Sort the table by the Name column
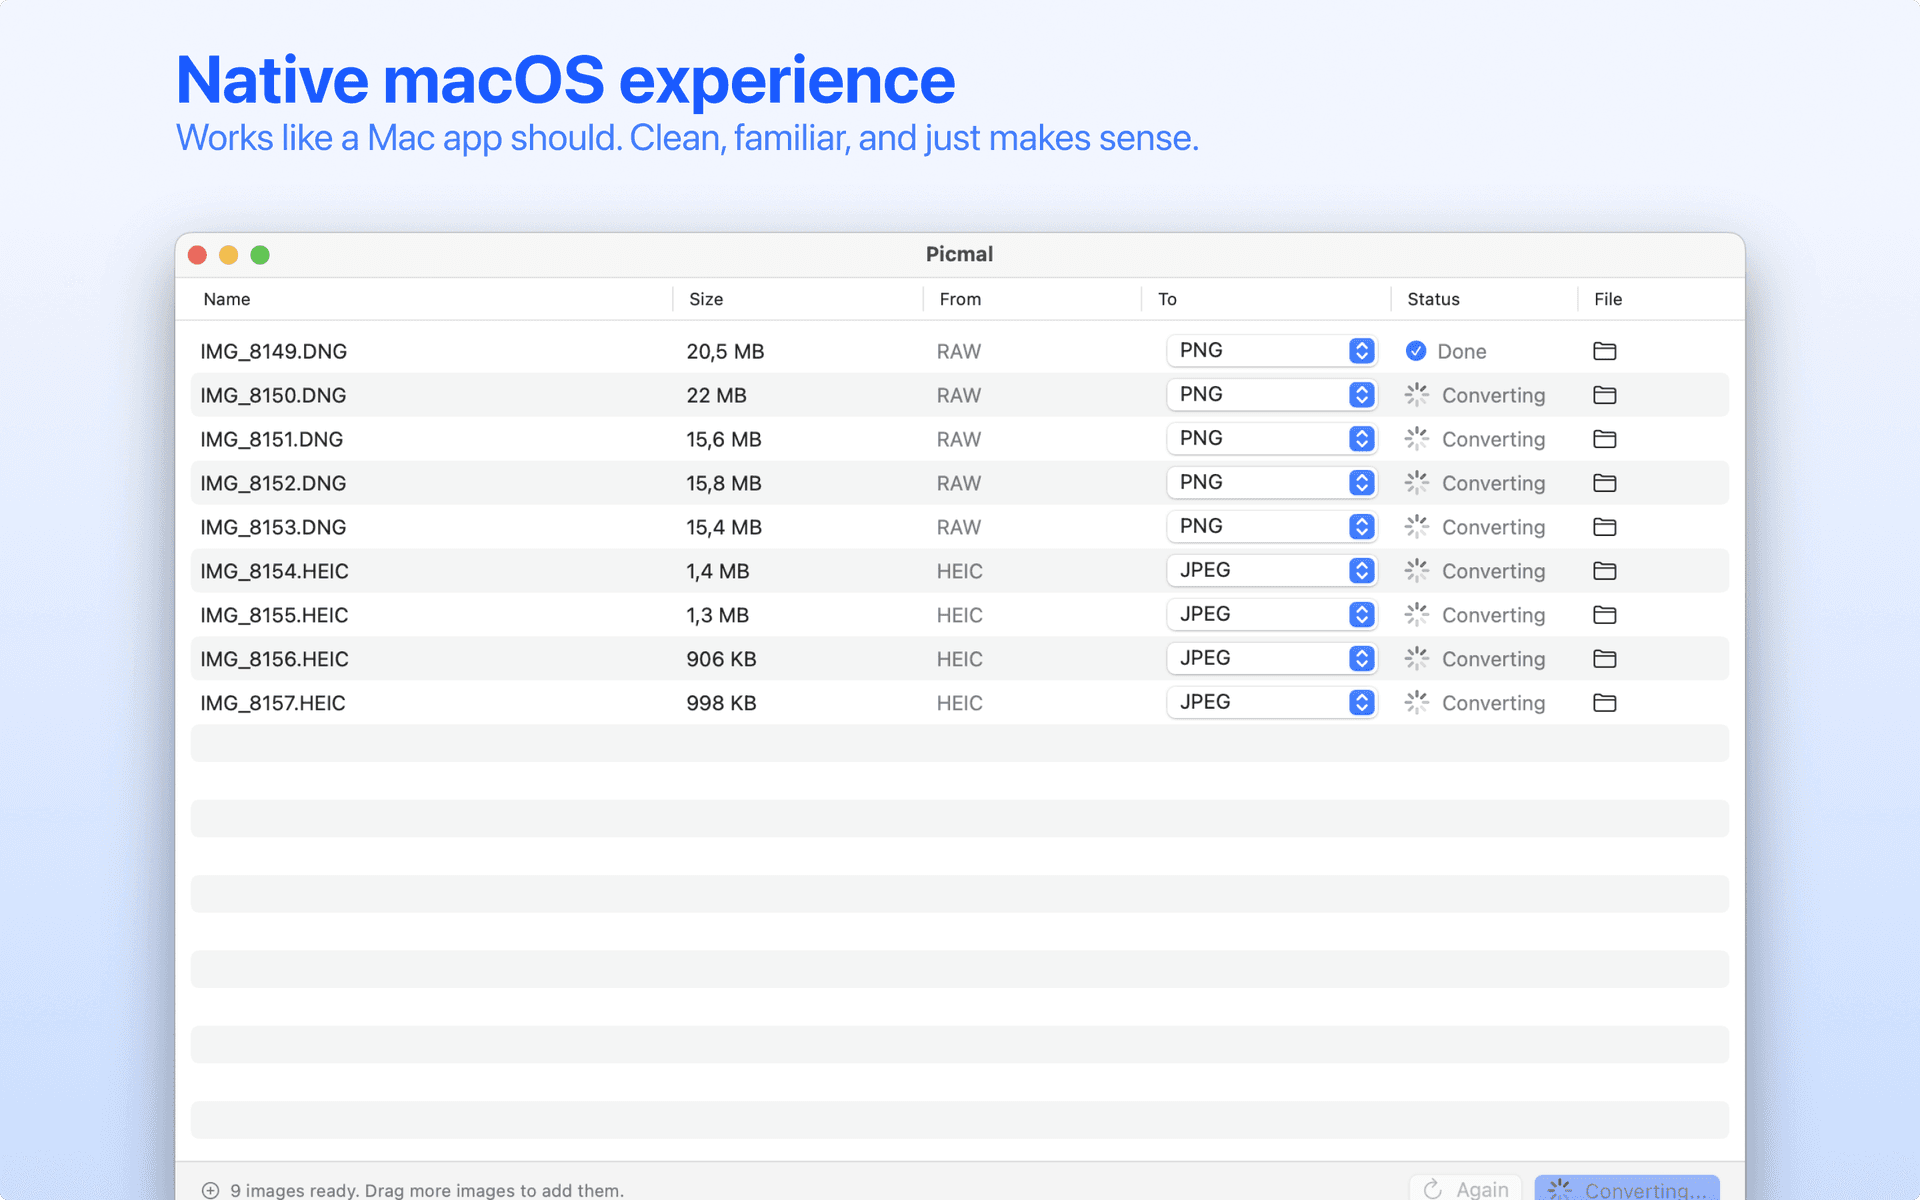 pos(226,298)
